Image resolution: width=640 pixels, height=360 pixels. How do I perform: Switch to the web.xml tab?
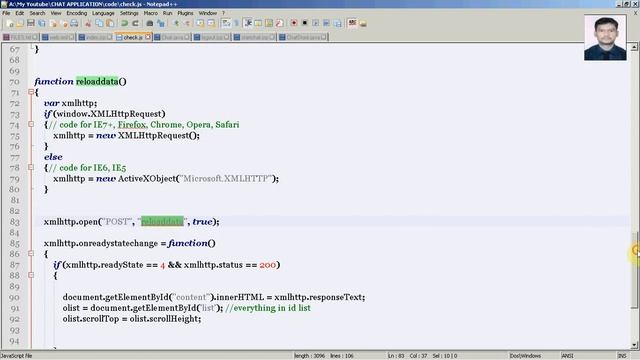(x=58, y=37)
